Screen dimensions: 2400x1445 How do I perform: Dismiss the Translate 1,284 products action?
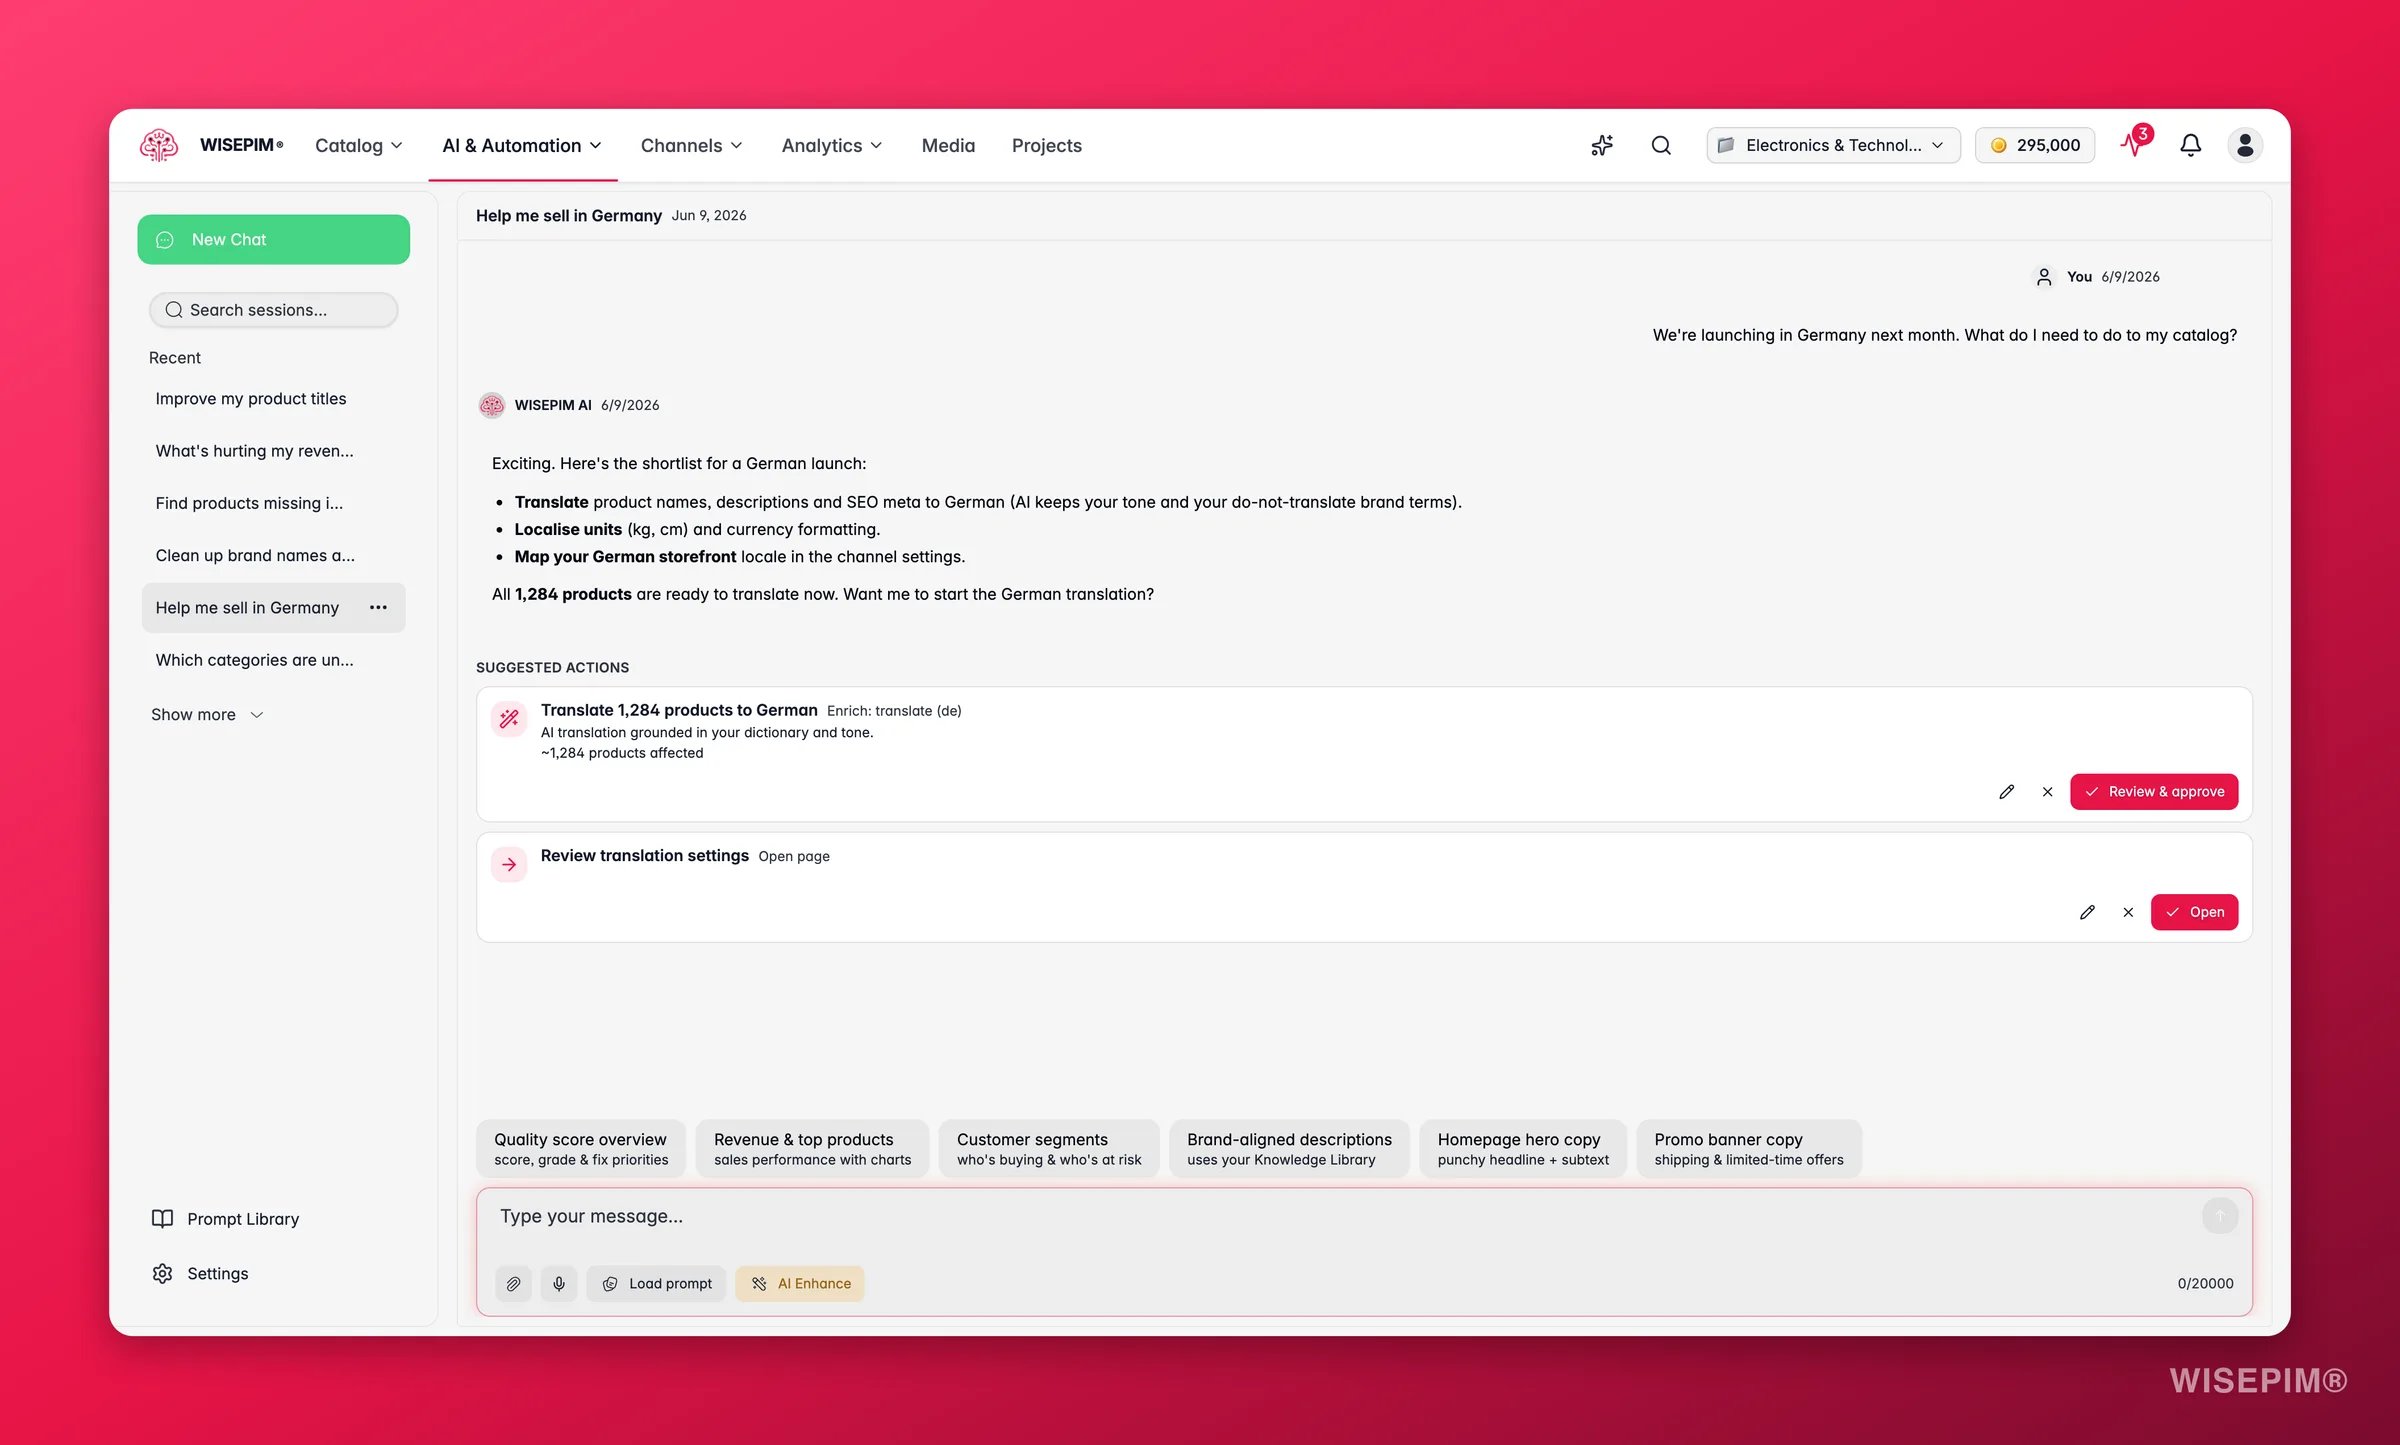point(2047,791)
